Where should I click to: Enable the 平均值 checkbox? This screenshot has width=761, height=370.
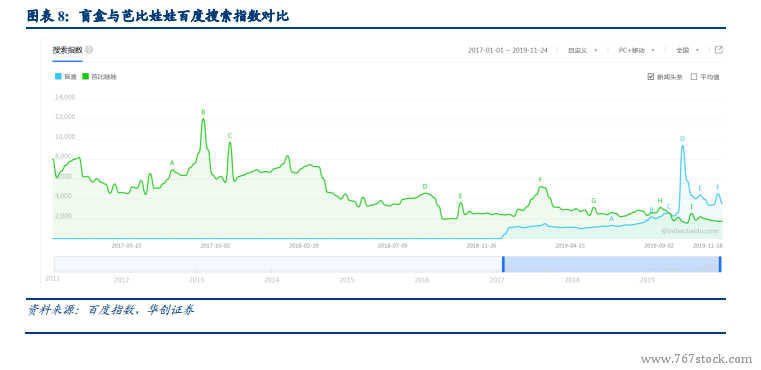(694, 77)
